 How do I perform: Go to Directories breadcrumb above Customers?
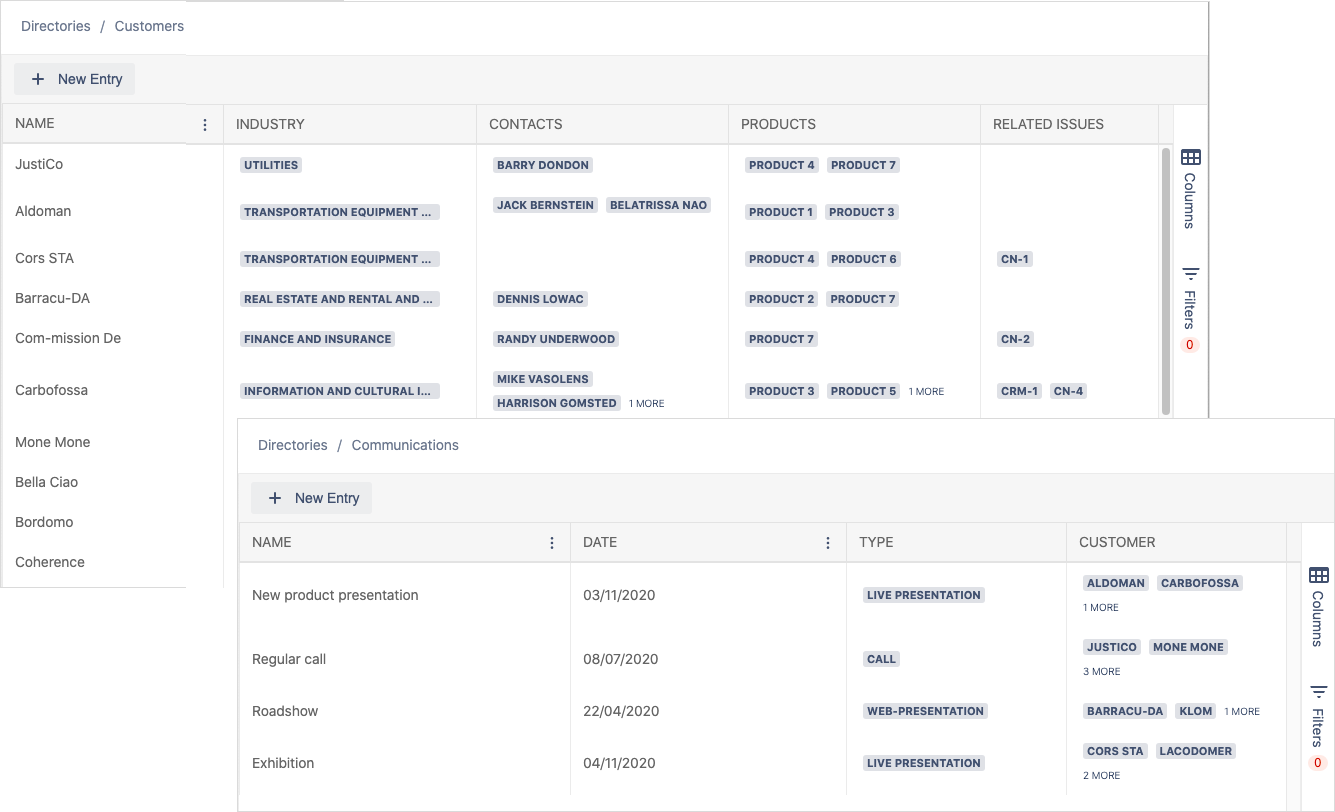pyautogui.click(x=56, y=26)
